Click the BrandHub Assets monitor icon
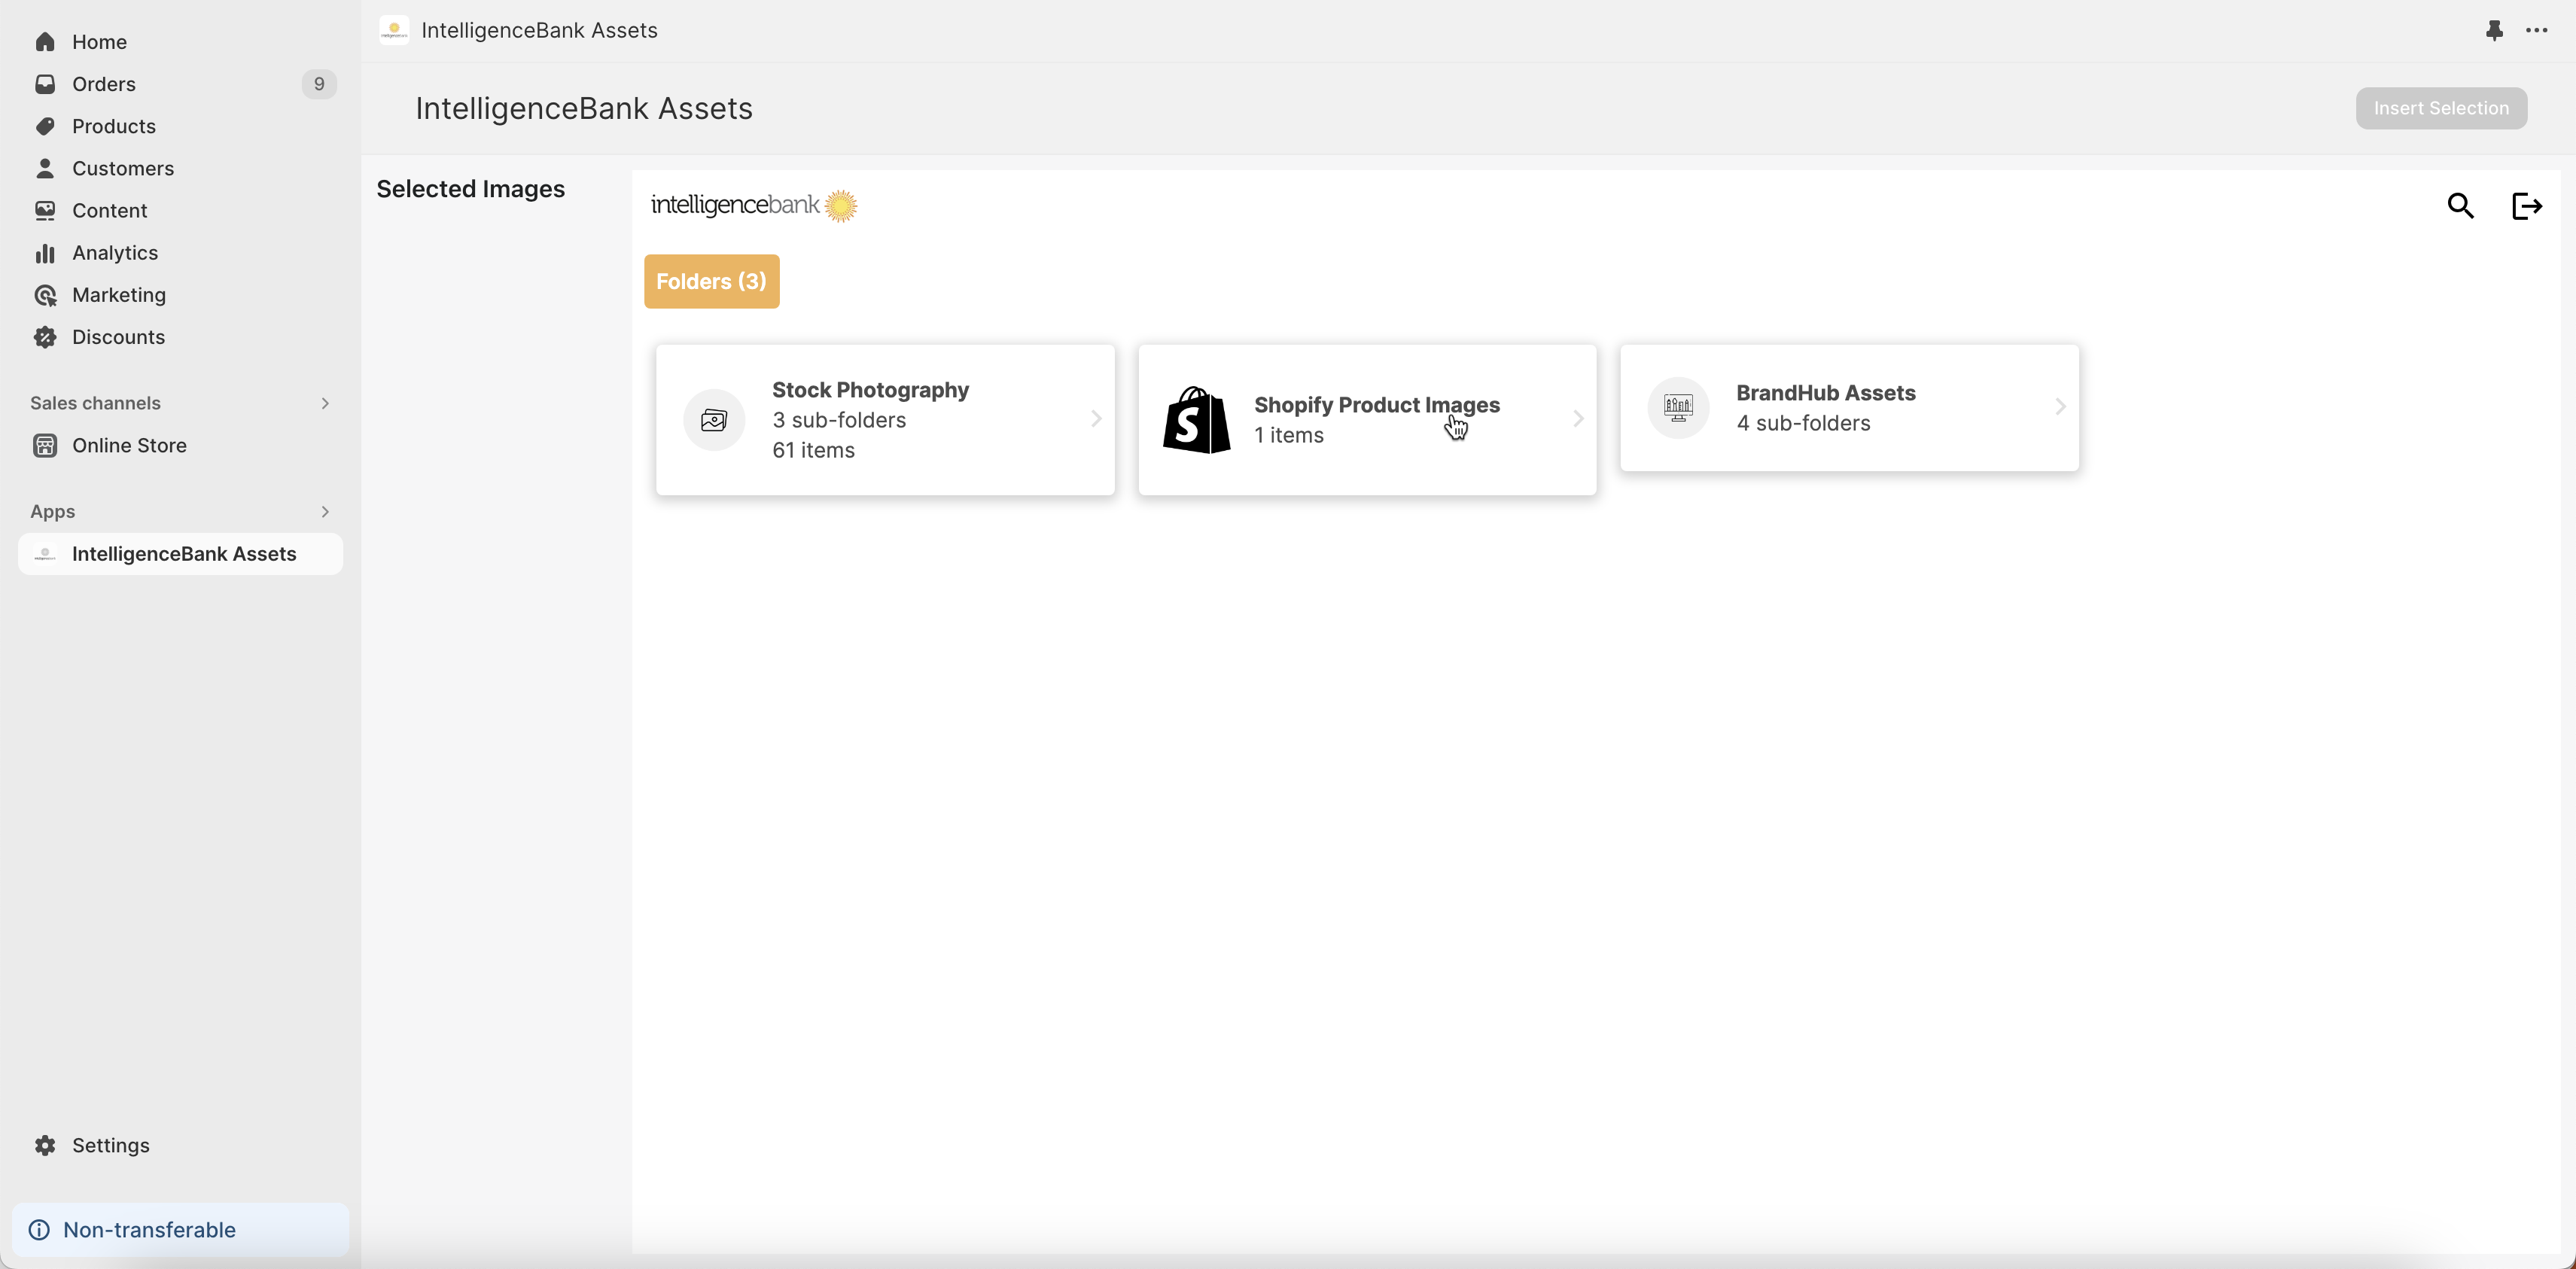Image resolution: width=2576 pixels, height=1269 pixels. point(1678,407)
